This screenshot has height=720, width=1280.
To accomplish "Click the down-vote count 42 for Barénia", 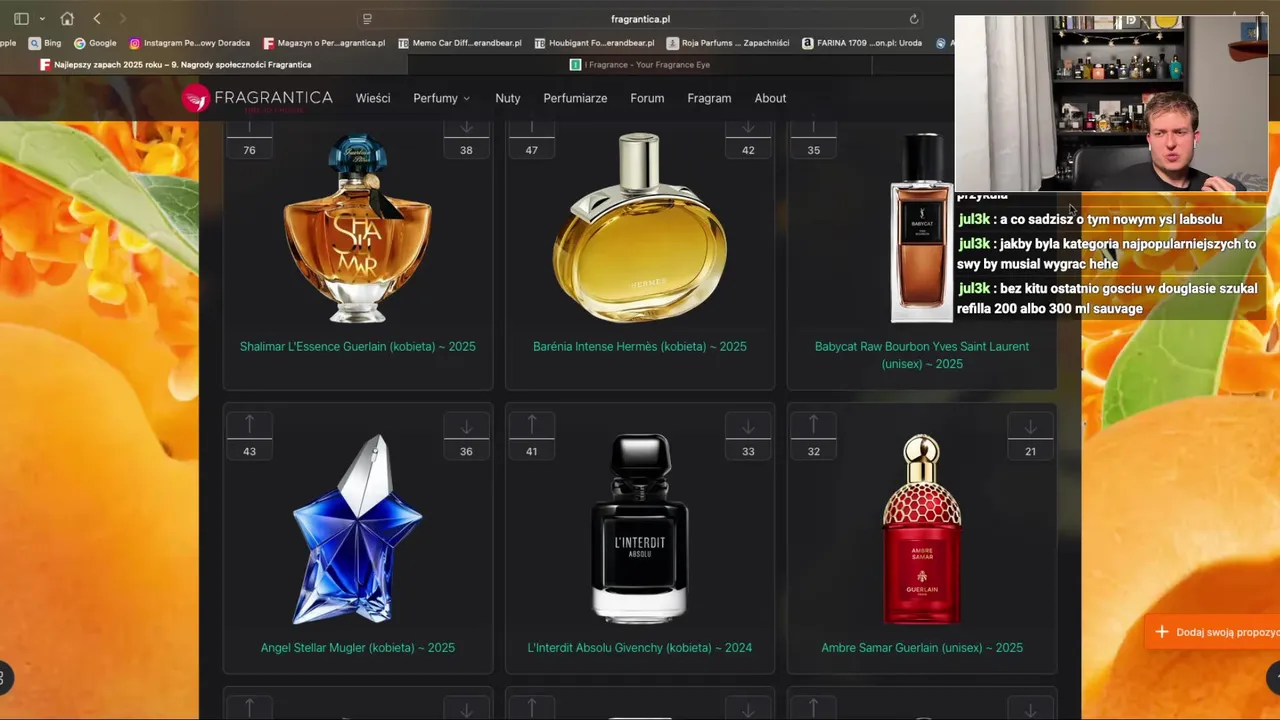I will click(748, 150).
